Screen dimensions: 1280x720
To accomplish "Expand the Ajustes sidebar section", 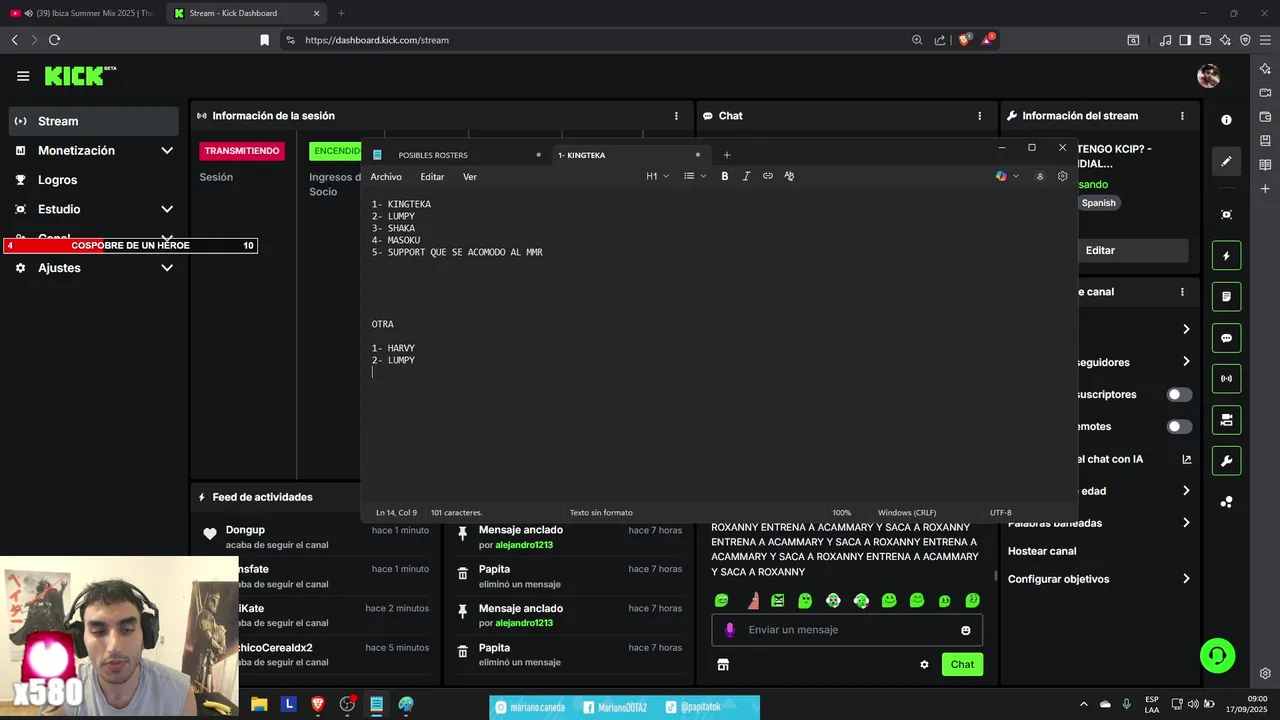I will [x=94, y=268].
